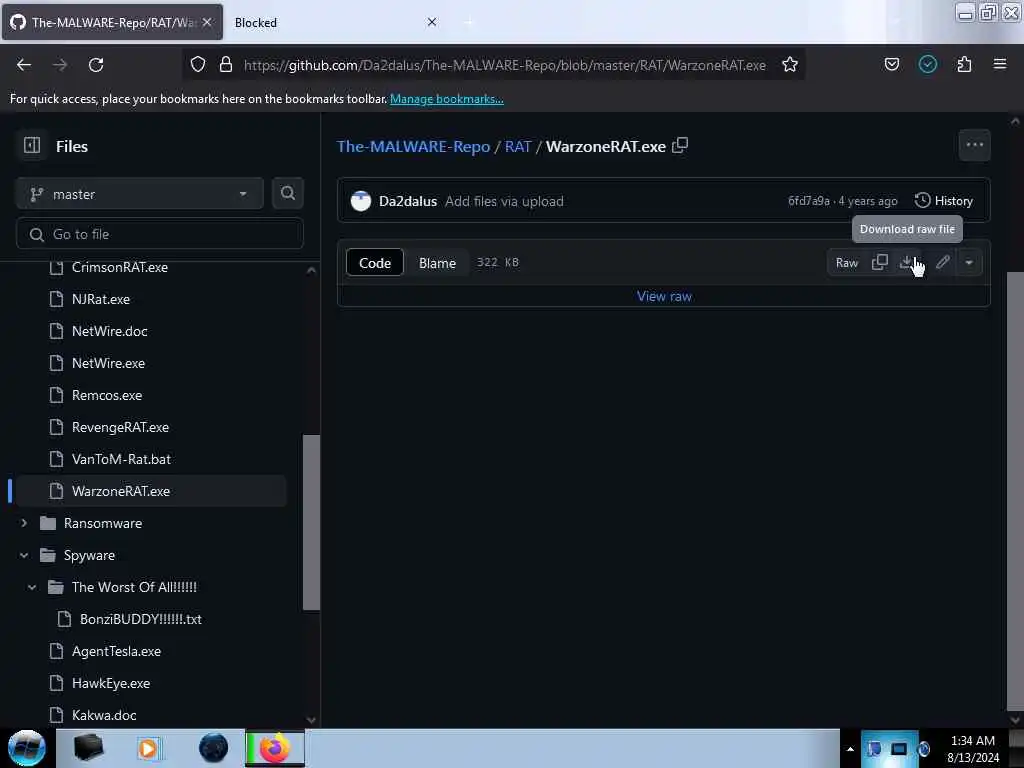Open the master branch dropdown
The width and height of the screenshot is (1024, 768).
pyautogui.click(x=140, y=194)
